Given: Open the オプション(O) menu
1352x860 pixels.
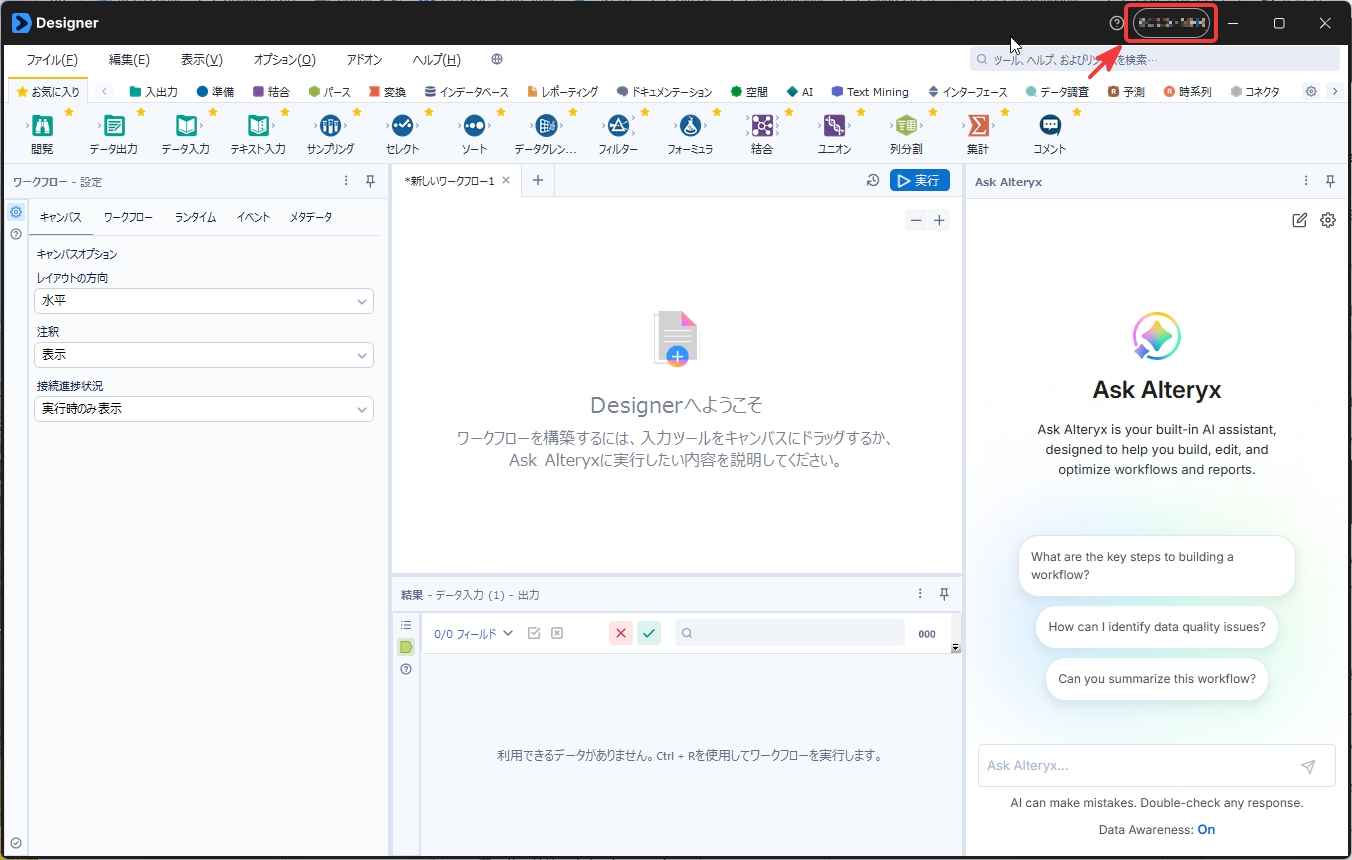Looking at the screenshot, I should click(x=284, y=59).
